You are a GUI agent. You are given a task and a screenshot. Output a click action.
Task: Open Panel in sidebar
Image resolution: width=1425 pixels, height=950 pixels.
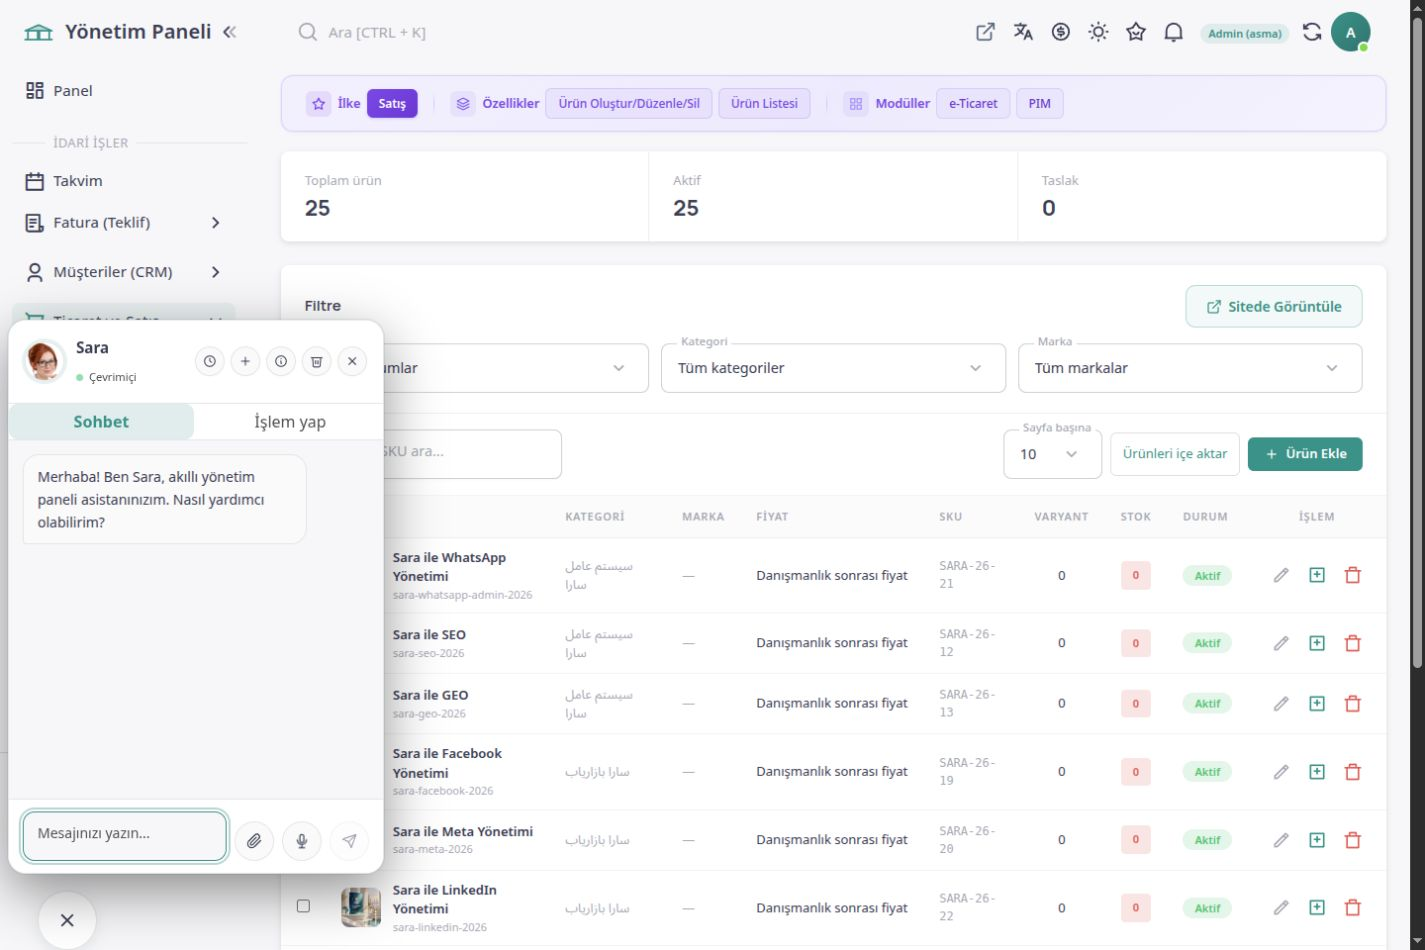click(x=124, y=91)
